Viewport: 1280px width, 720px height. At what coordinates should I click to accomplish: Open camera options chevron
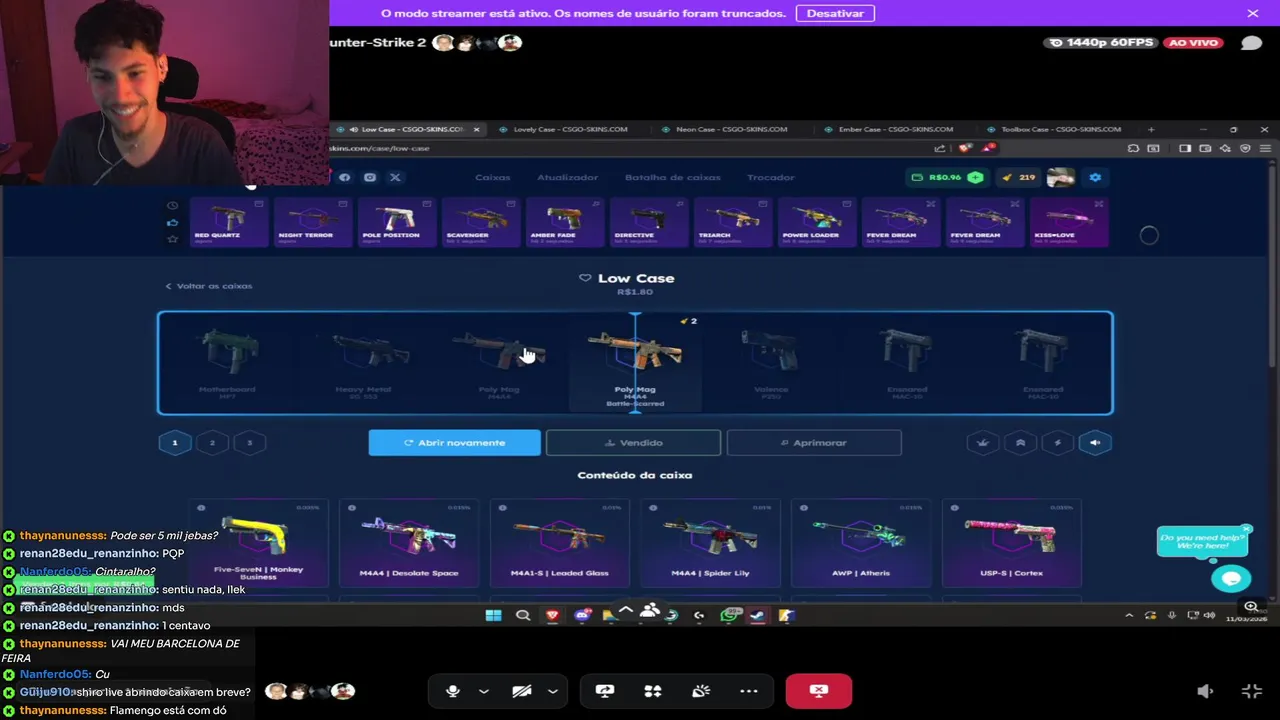point(552,691)
